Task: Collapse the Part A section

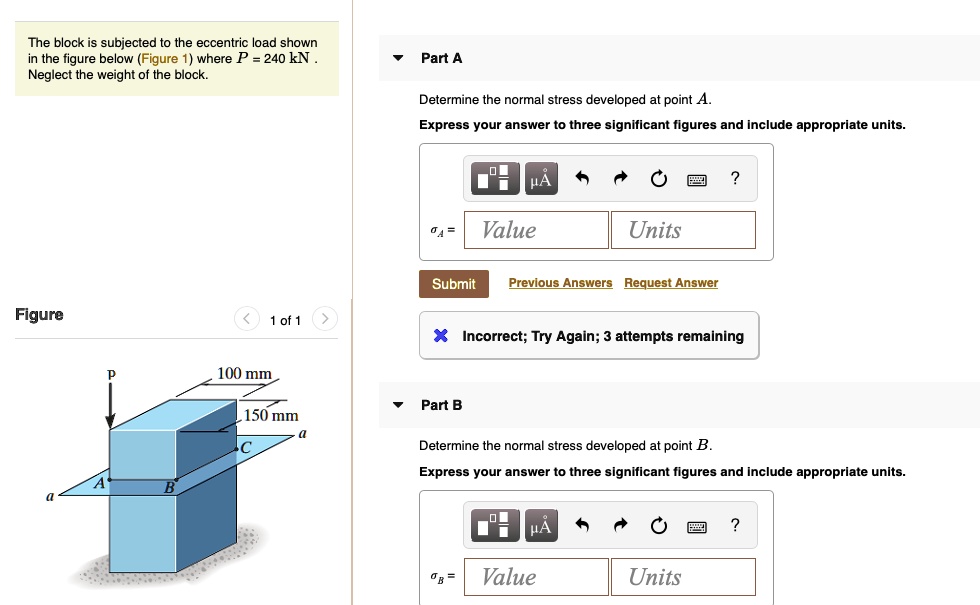Action: (x=398, y=58)
